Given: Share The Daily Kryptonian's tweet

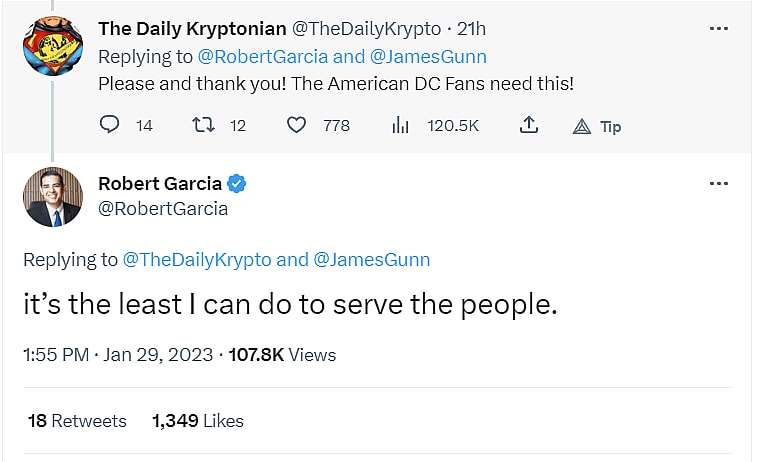Looking at the screenshot, I should (x=529, y=125).
